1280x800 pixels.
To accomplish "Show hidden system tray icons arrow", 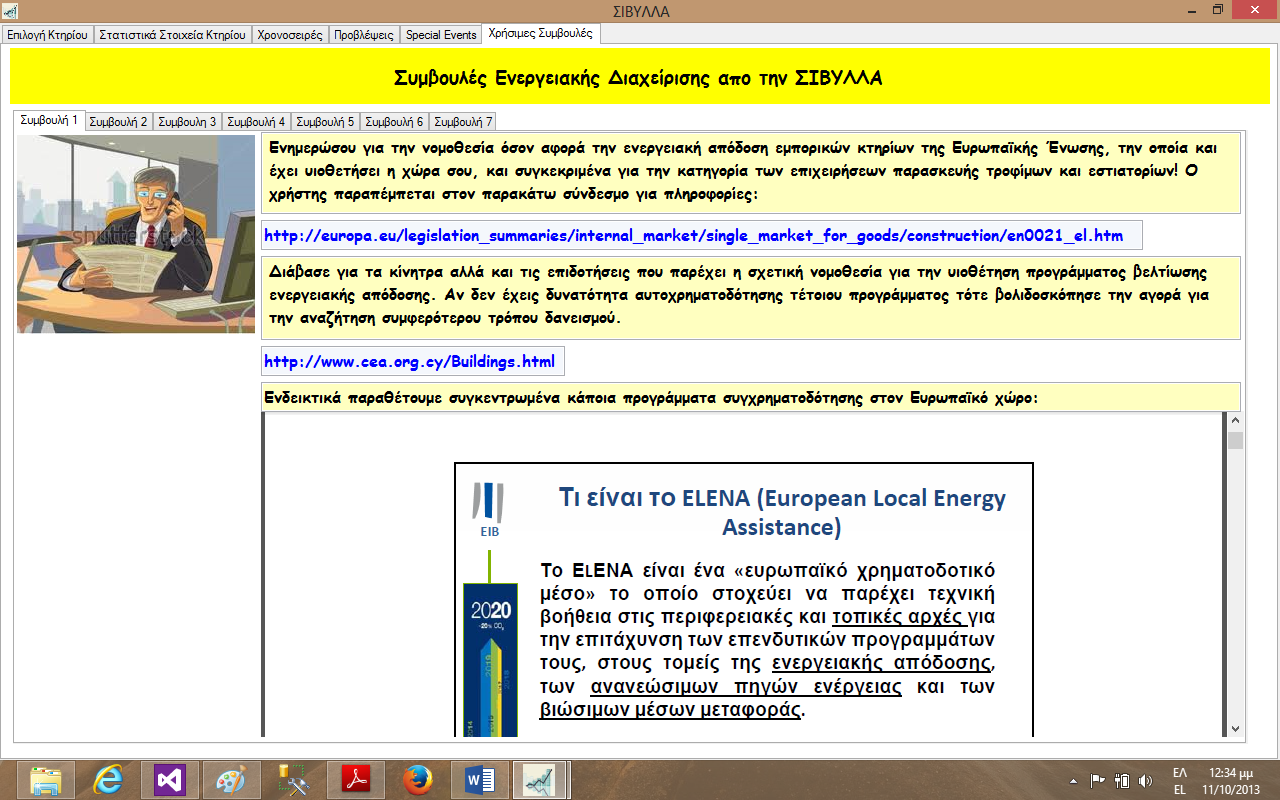I will click(1073, 781).
